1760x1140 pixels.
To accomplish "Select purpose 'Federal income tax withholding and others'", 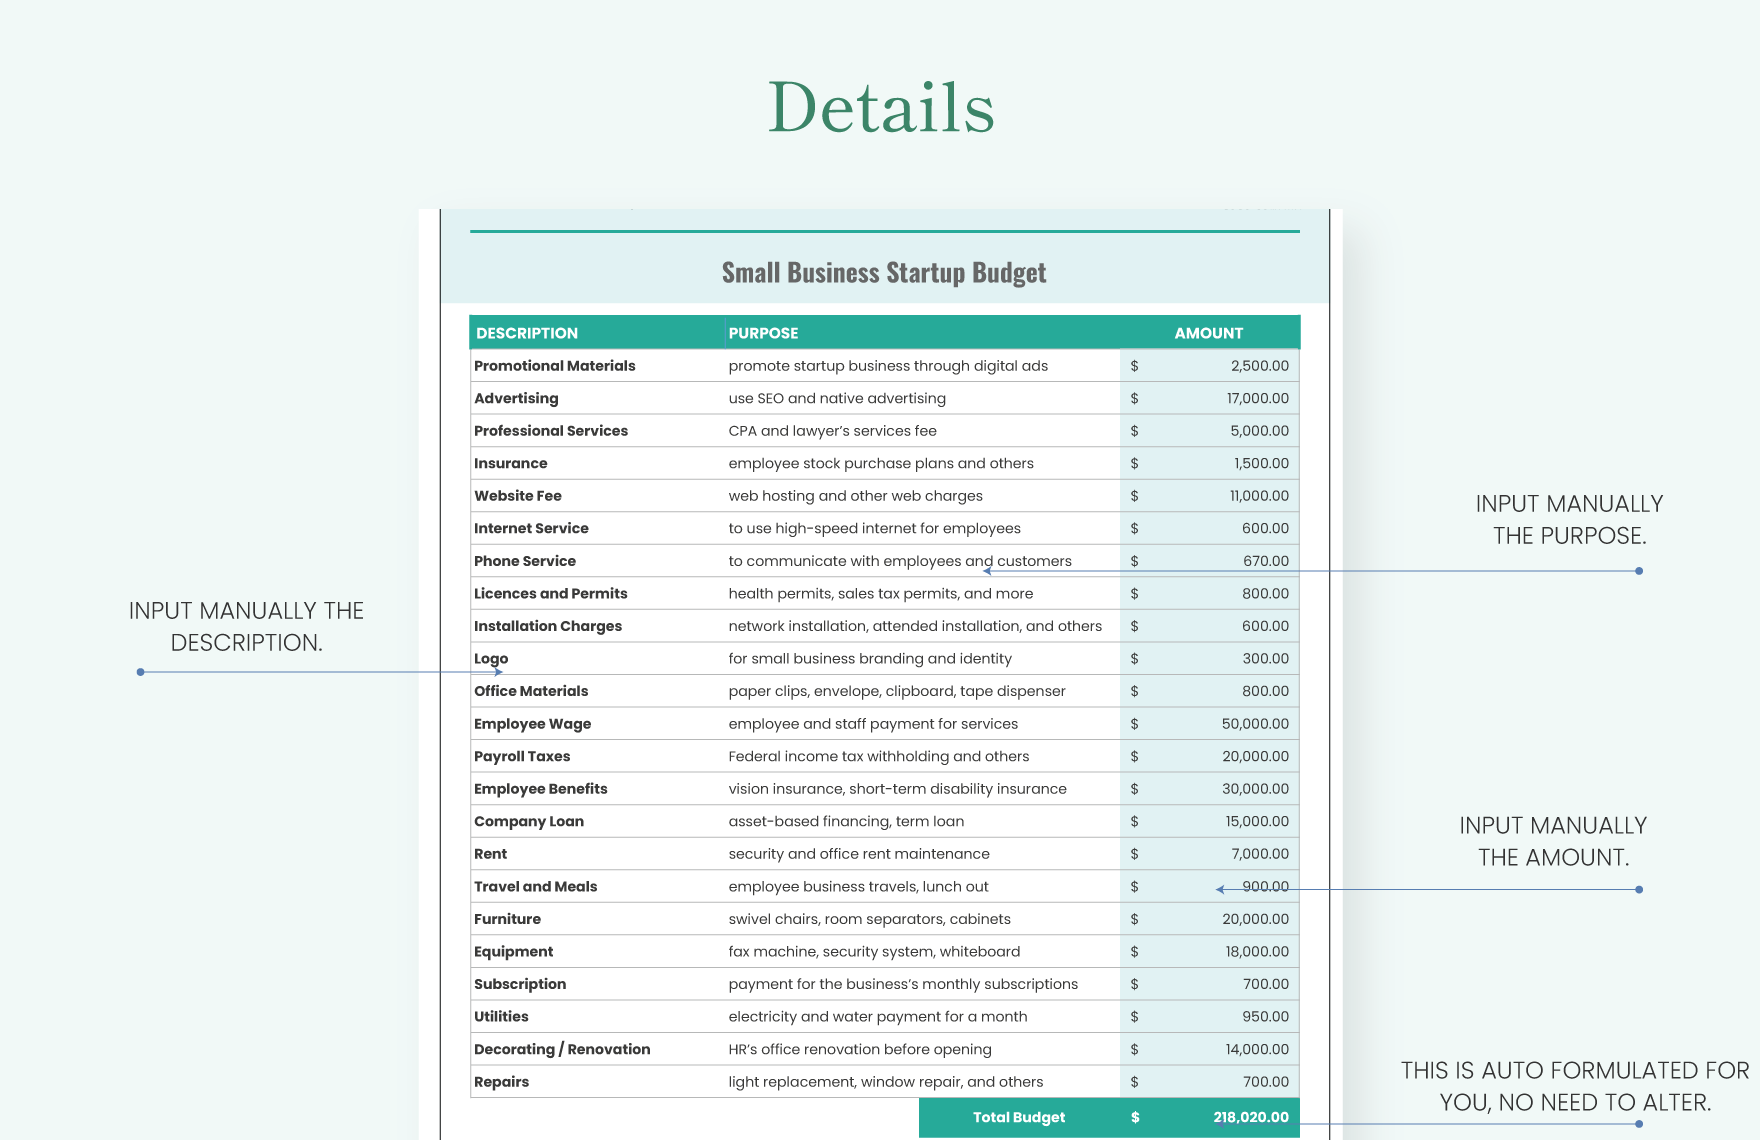I will 879,756.
